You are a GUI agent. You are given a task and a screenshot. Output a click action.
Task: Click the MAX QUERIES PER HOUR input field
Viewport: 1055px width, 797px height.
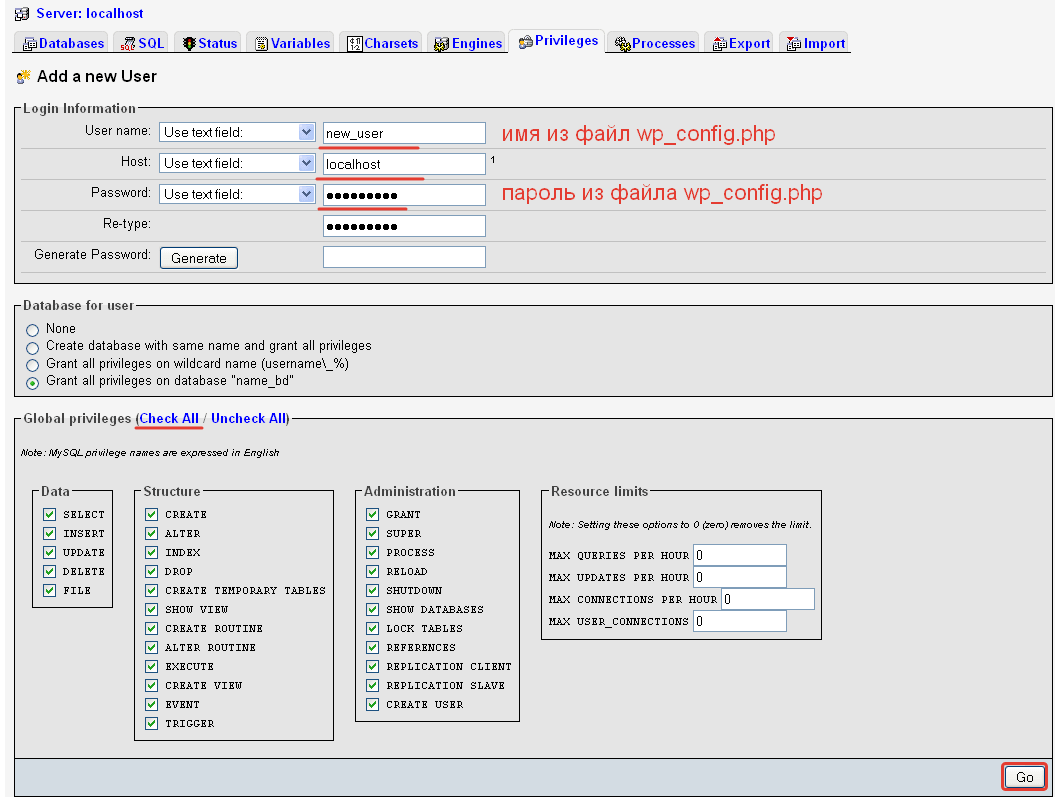coord(740,555)
